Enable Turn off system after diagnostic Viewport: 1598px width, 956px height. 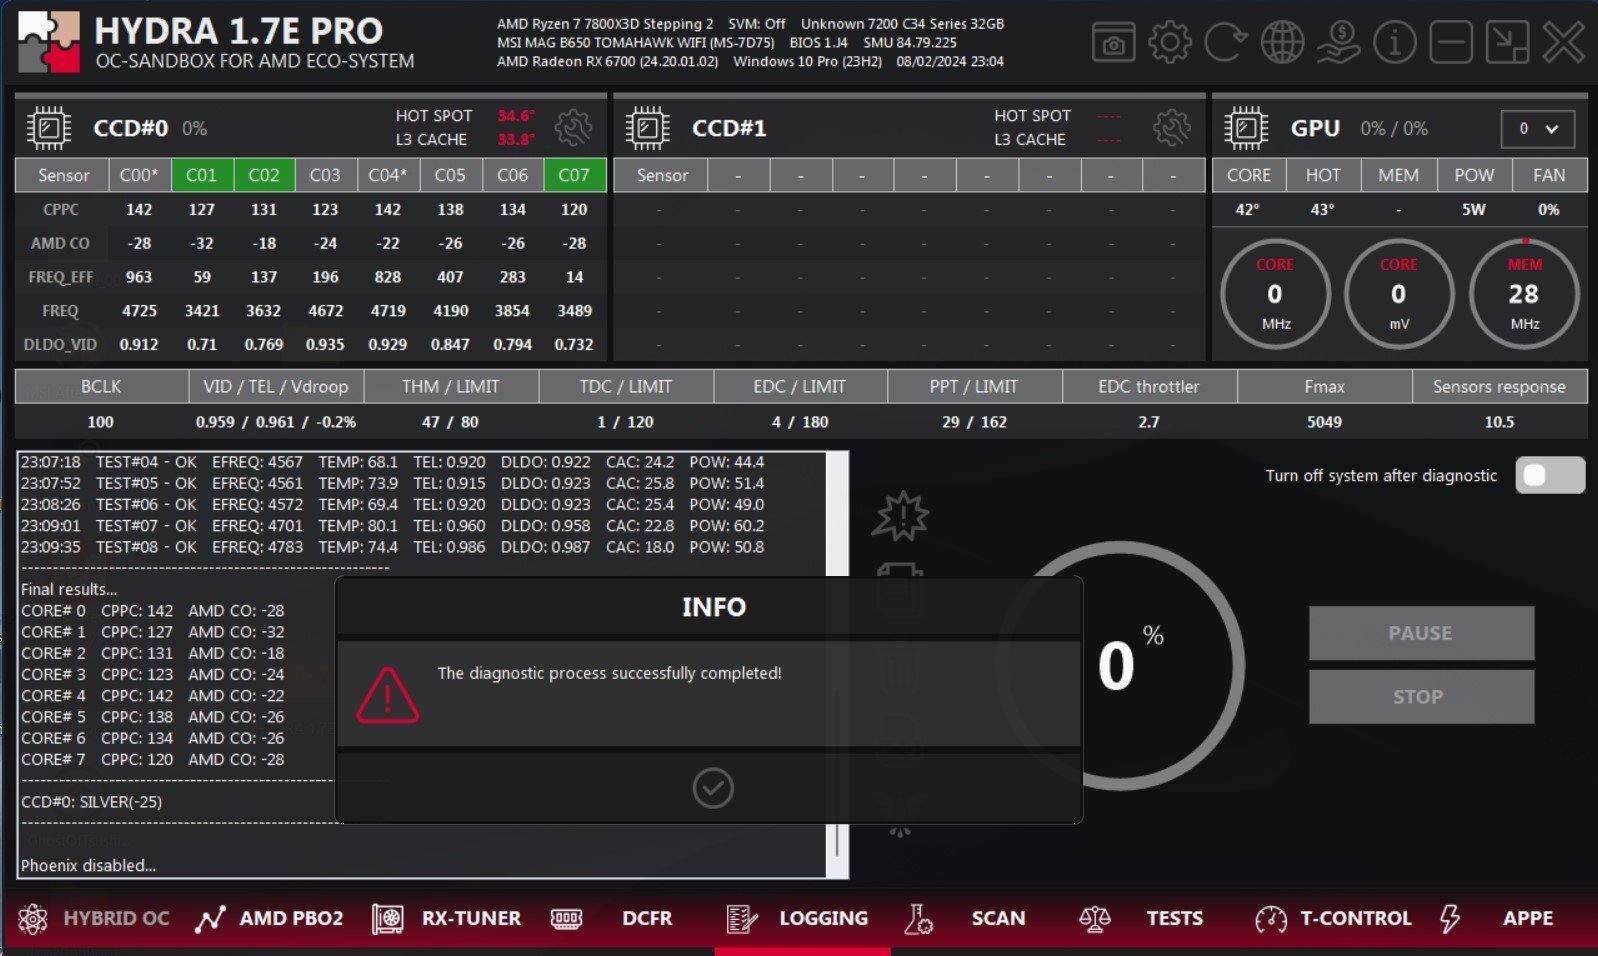[1550, 475]
